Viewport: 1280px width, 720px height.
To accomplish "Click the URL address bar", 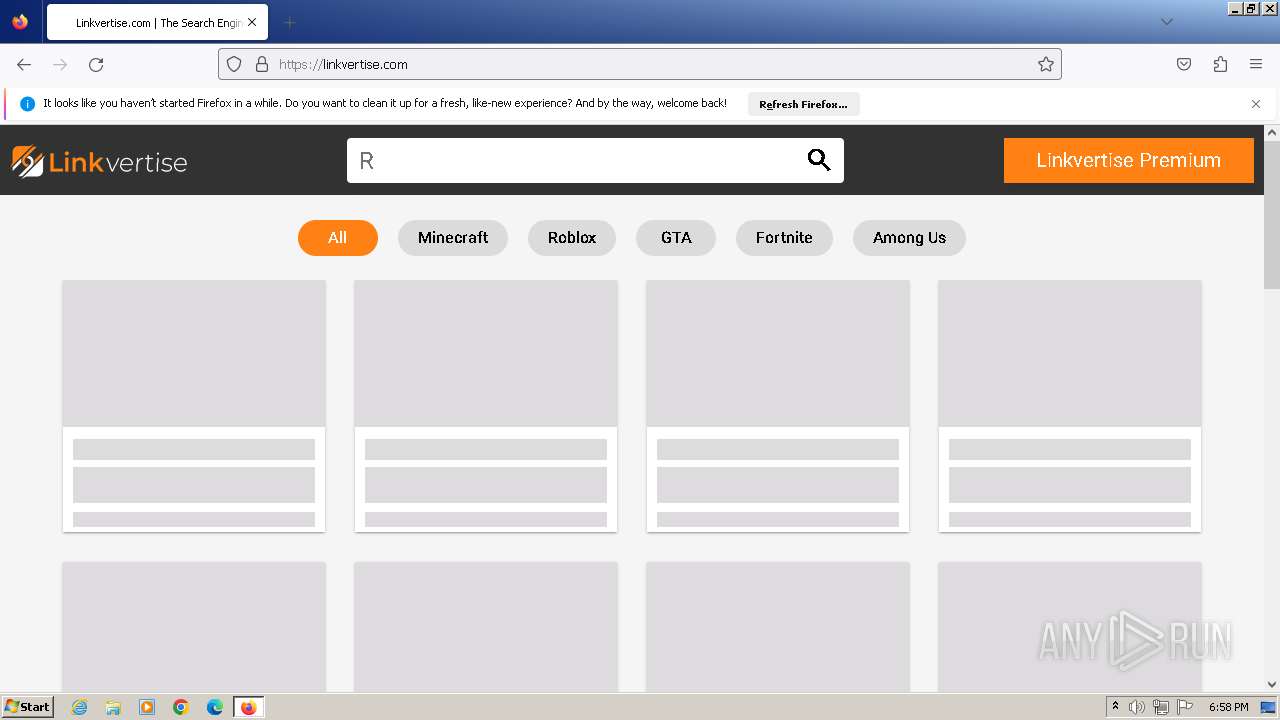I will [640, 64].
